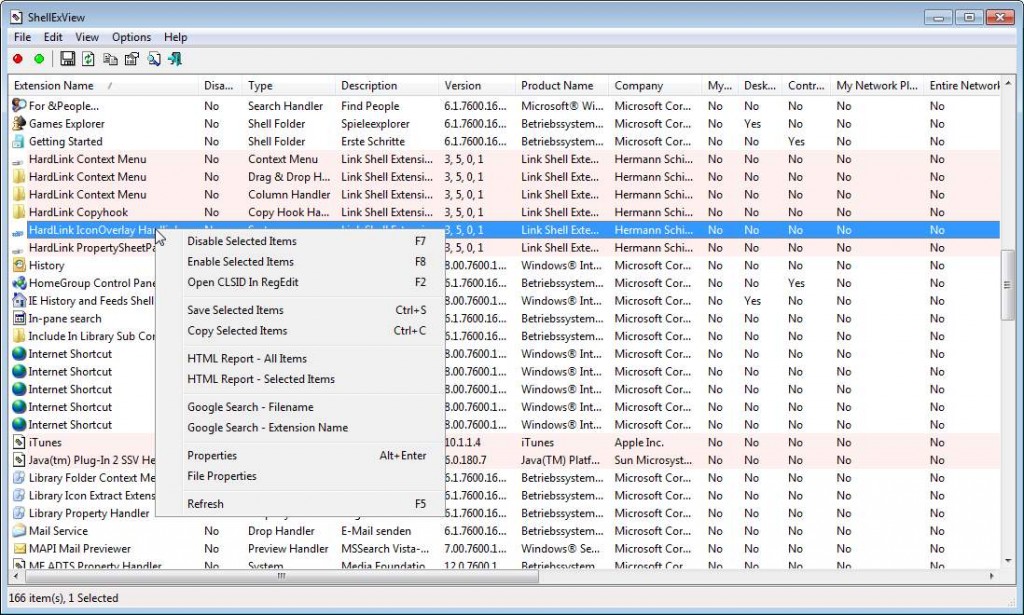This screenshot has width=1024, height=615.
Task: Click the Exit door toolbar icon
Action: [x=175, y=58]
